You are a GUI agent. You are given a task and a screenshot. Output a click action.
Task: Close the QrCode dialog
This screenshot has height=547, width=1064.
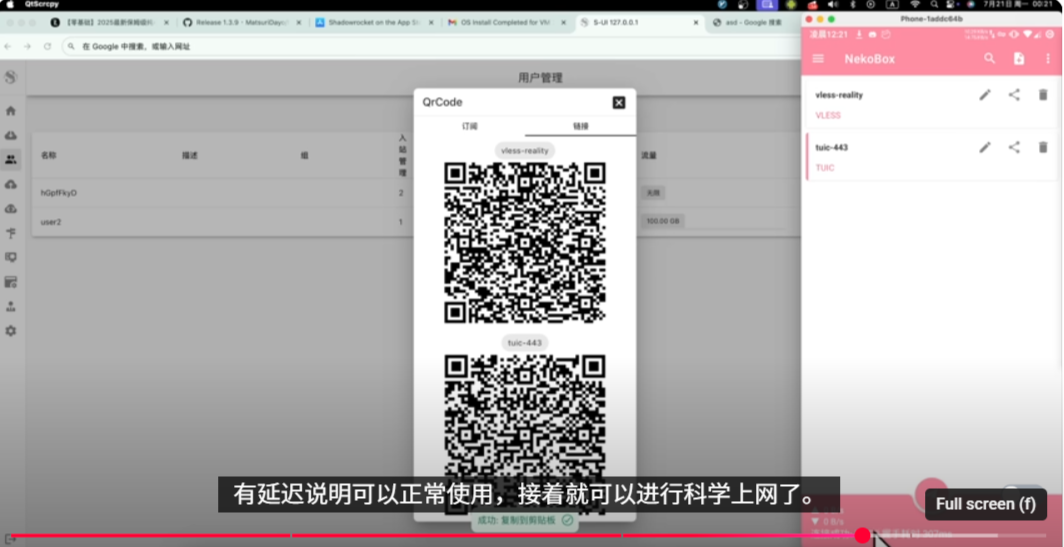[x=619, y=102]
